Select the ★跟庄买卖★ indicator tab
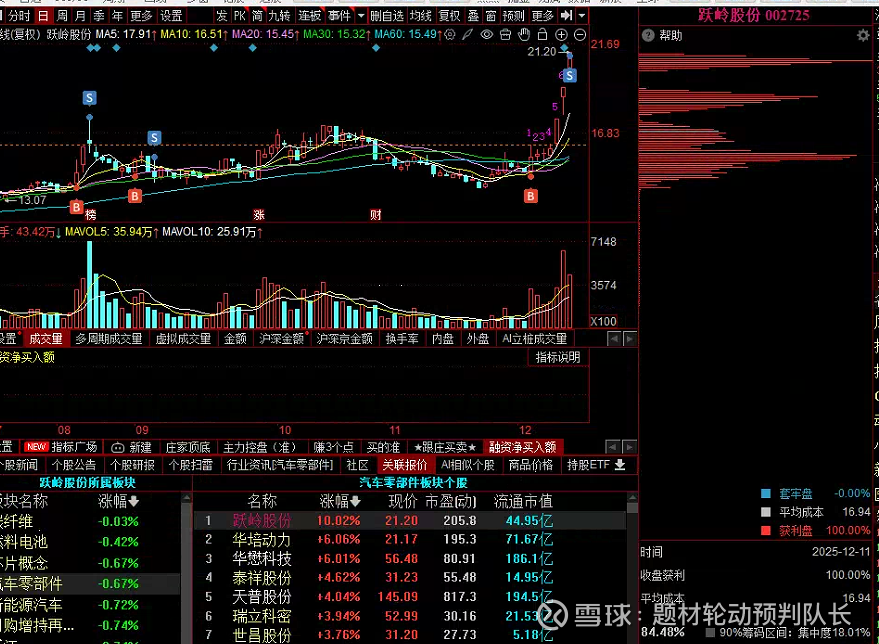This screenshot has height=644, width=879. click(x=445, y=447)
